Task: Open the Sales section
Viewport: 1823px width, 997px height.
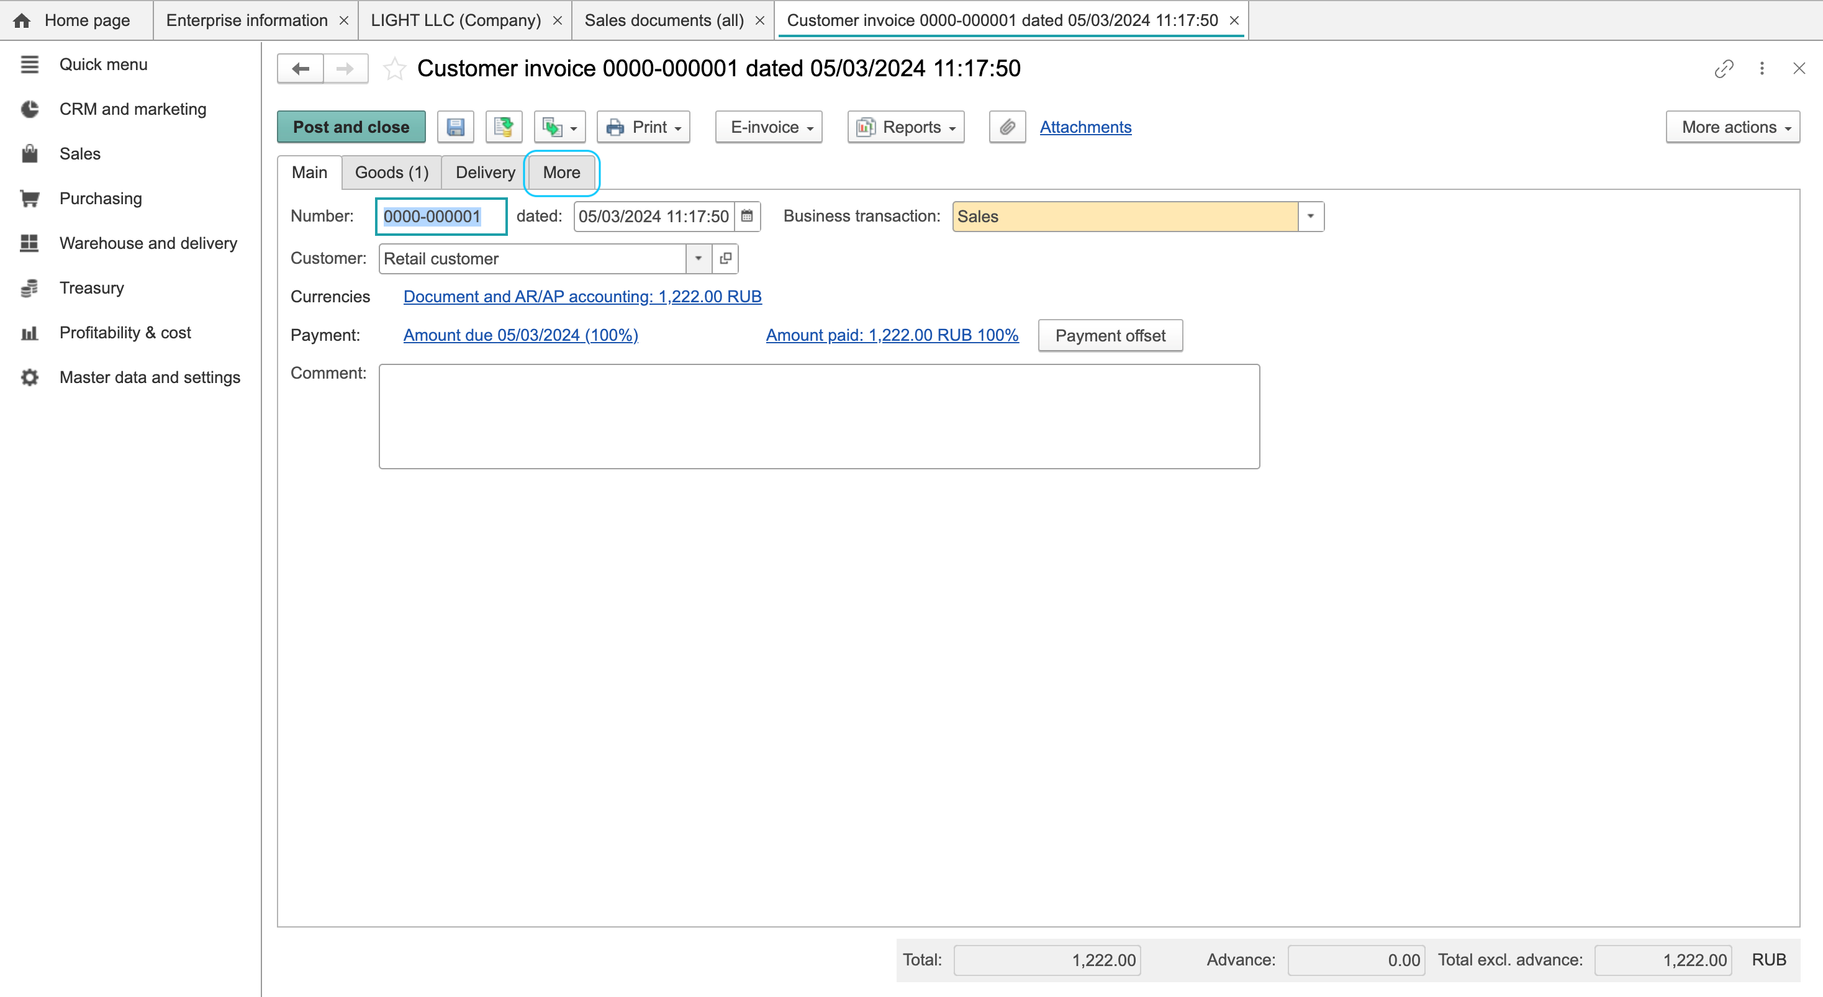Action: 79,154
